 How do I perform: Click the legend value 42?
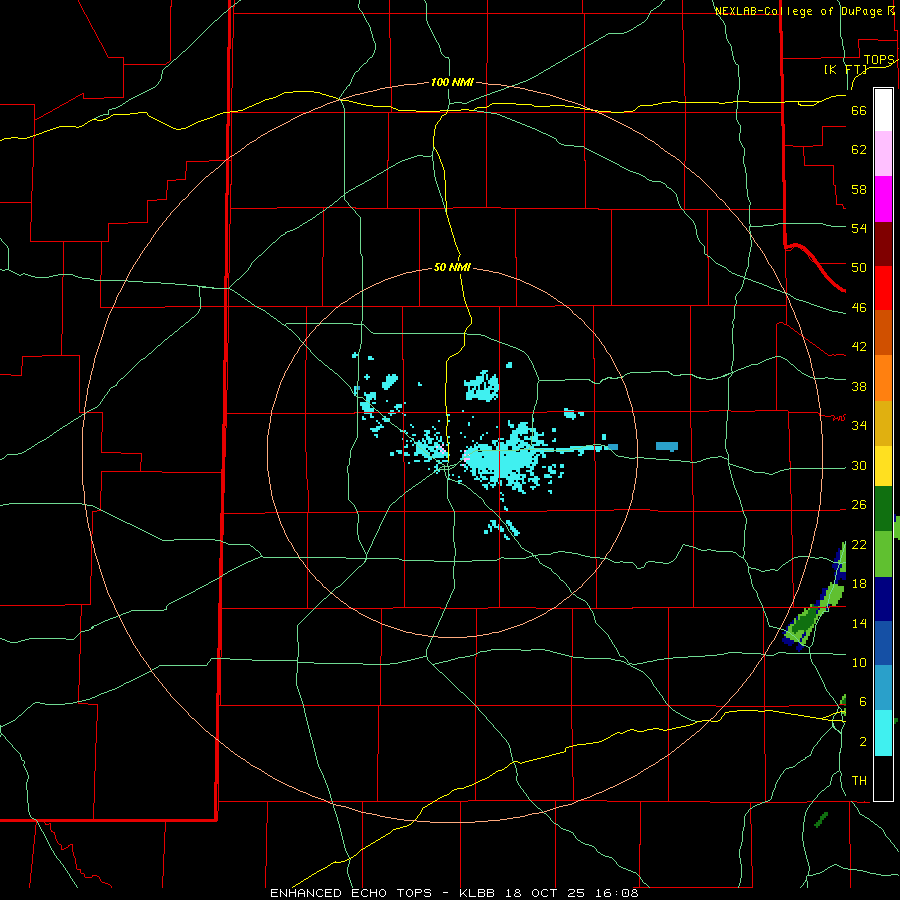coord(859,347)
